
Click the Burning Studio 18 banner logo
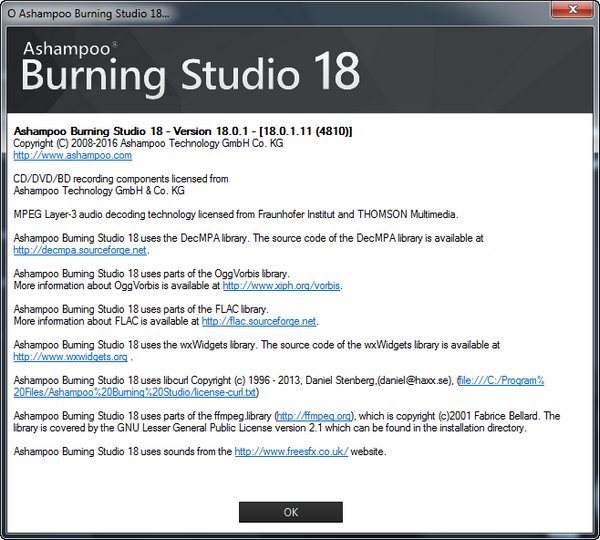point(190,72)
